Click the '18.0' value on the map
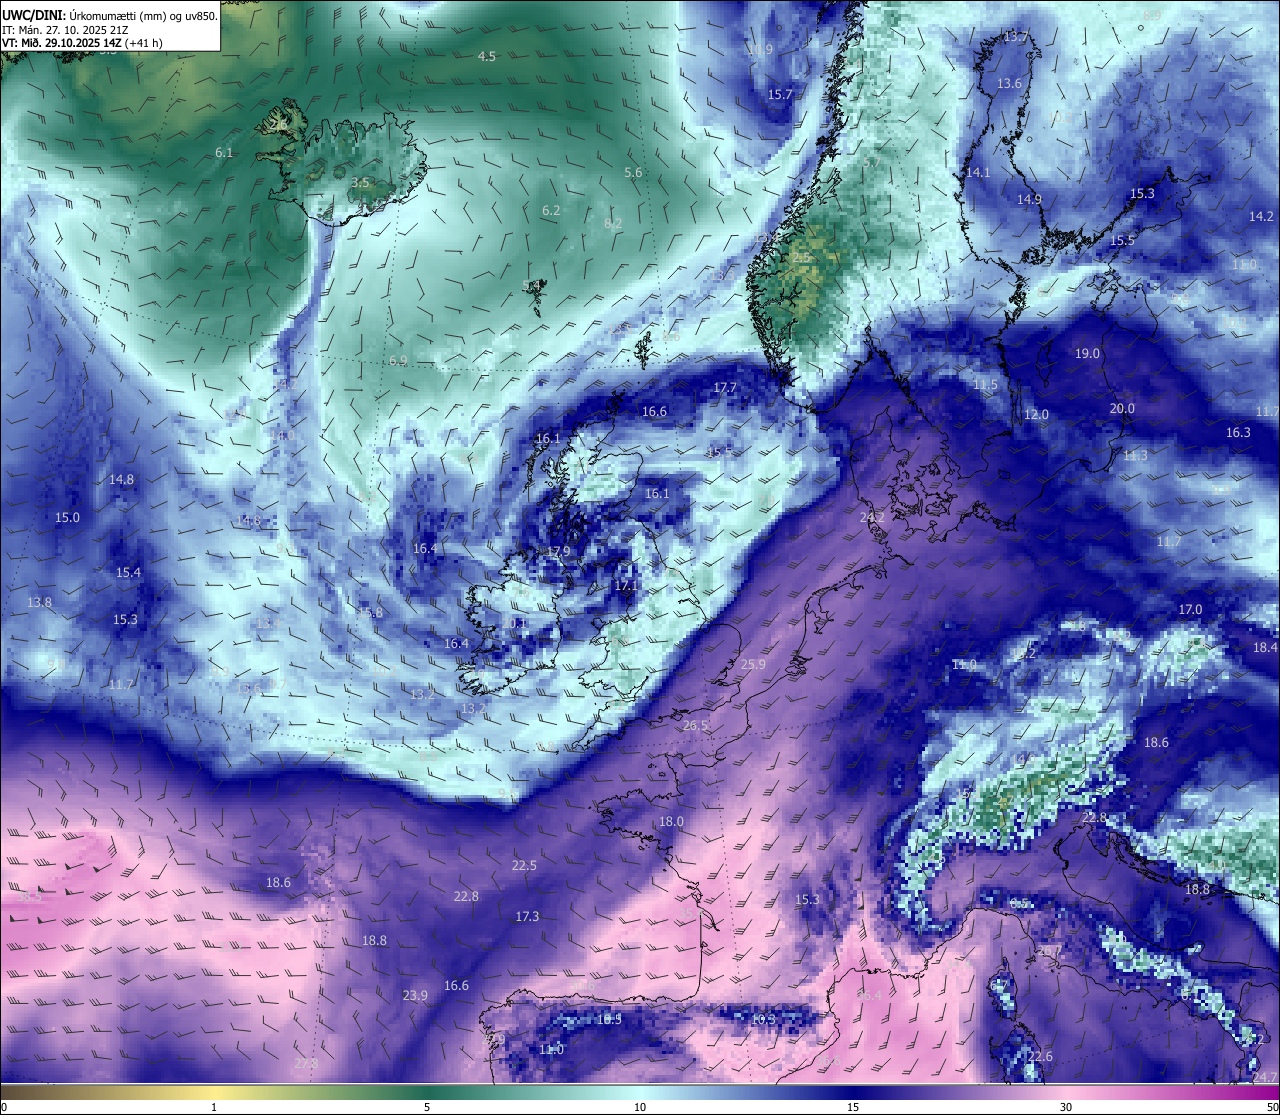This screenshot has height=1115, width=1280. 671,822
